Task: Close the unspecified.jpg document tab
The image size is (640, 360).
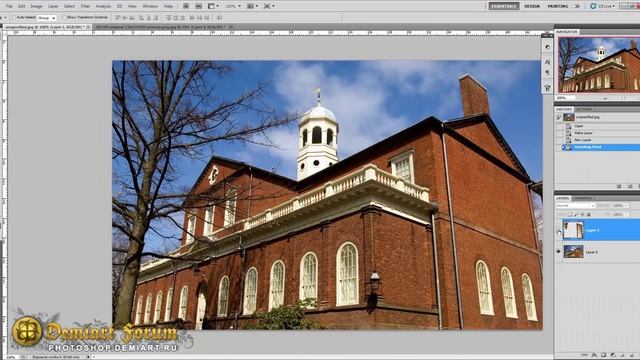Action: pos(89,27)
